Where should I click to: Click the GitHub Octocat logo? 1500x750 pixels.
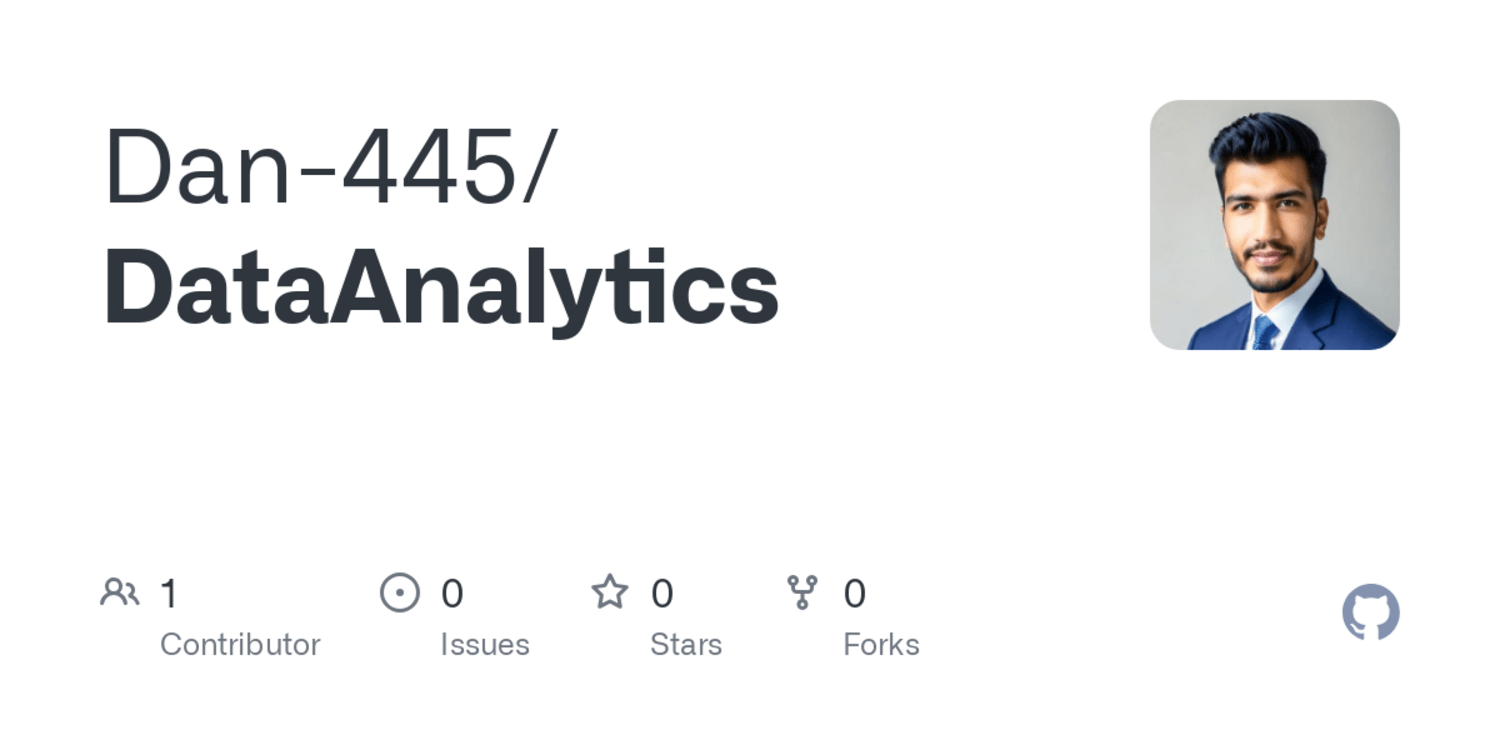click(1371, 612)
